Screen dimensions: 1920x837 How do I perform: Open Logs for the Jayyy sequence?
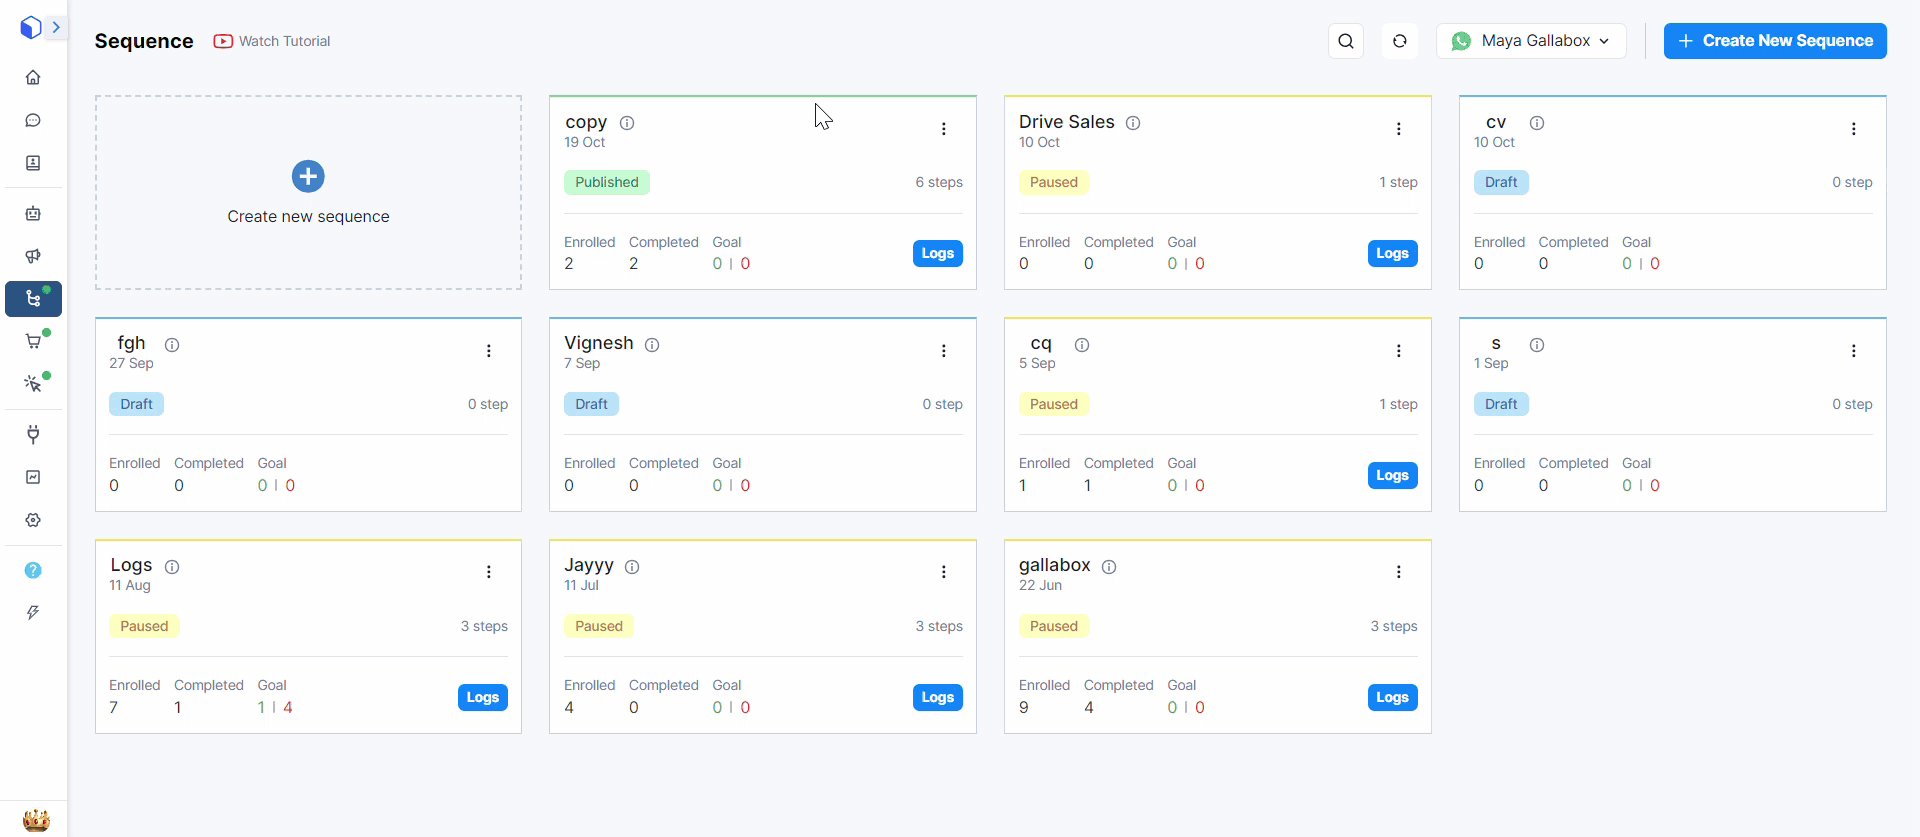tap(937, 697)
